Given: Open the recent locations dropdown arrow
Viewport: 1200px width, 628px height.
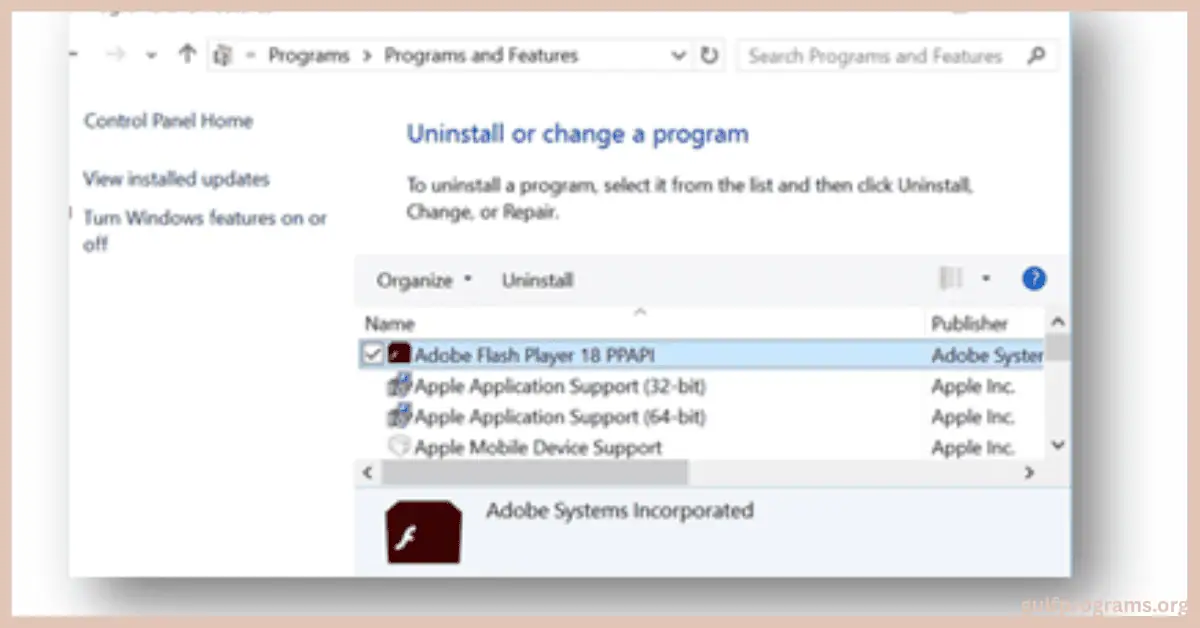Looking at the screenshot, I should coord(151,56).
